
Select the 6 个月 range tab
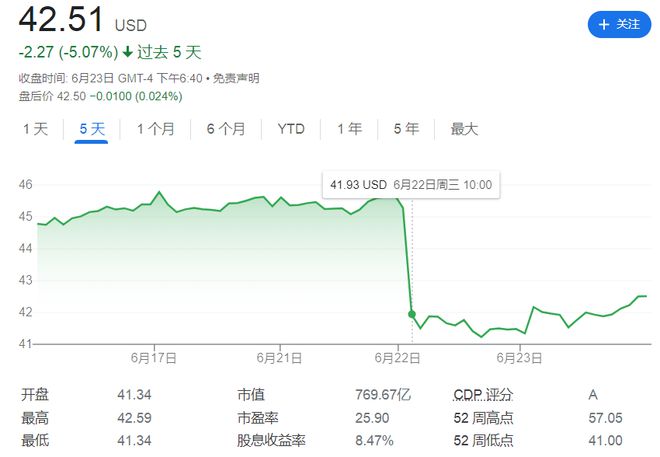226,129
